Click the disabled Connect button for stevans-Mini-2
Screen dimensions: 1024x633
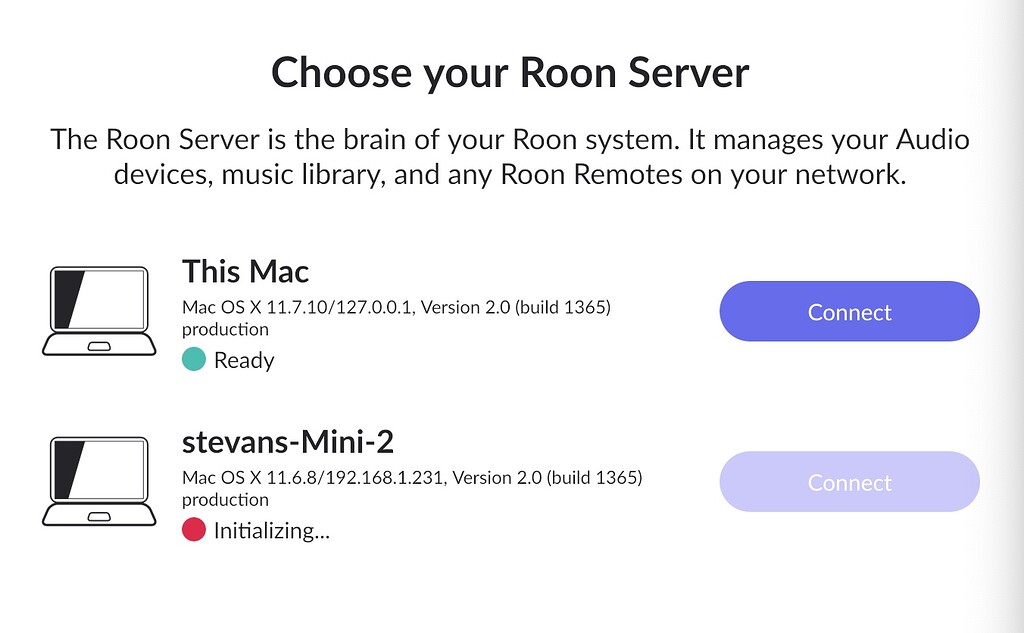(x=849, y=481)
